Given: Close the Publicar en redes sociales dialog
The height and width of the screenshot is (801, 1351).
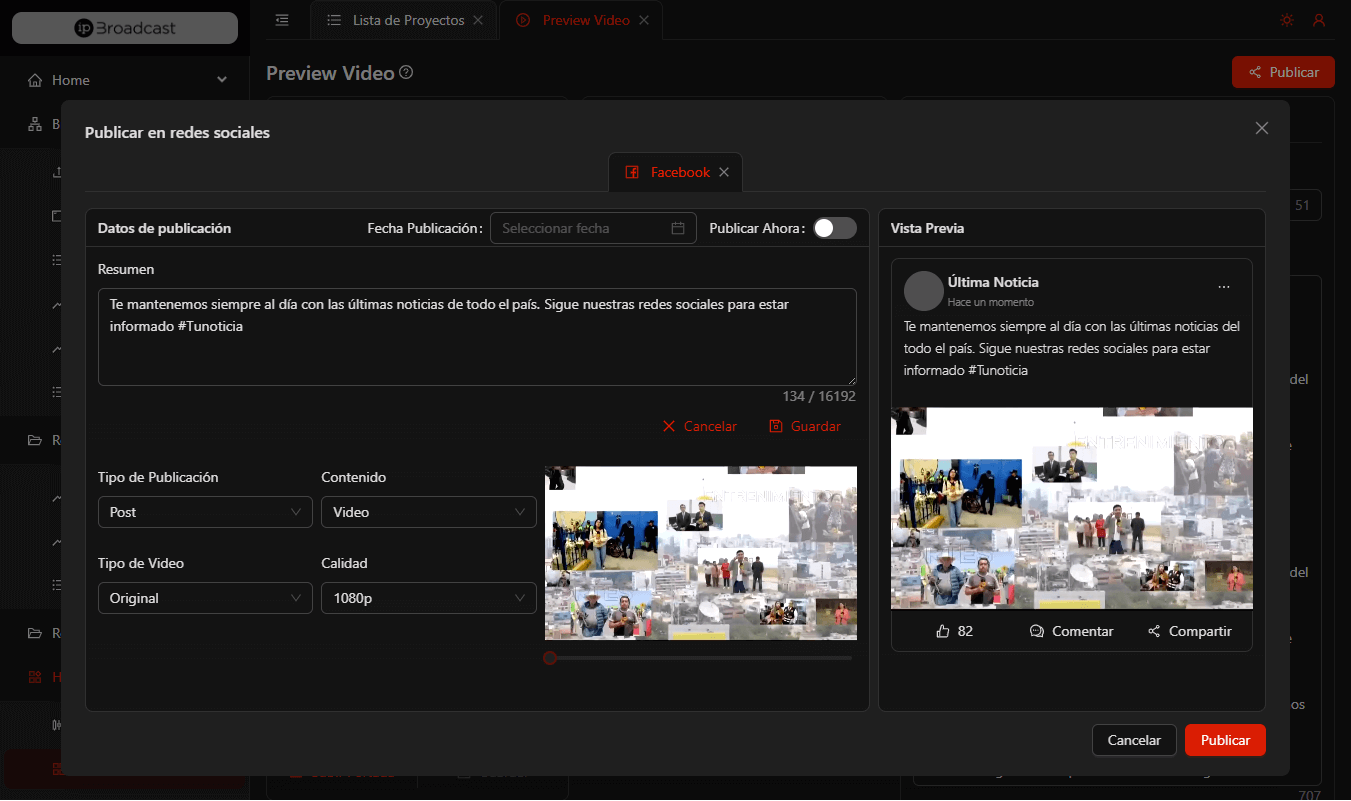Looking at the screenshot, I should click(x=1261, y=128).
